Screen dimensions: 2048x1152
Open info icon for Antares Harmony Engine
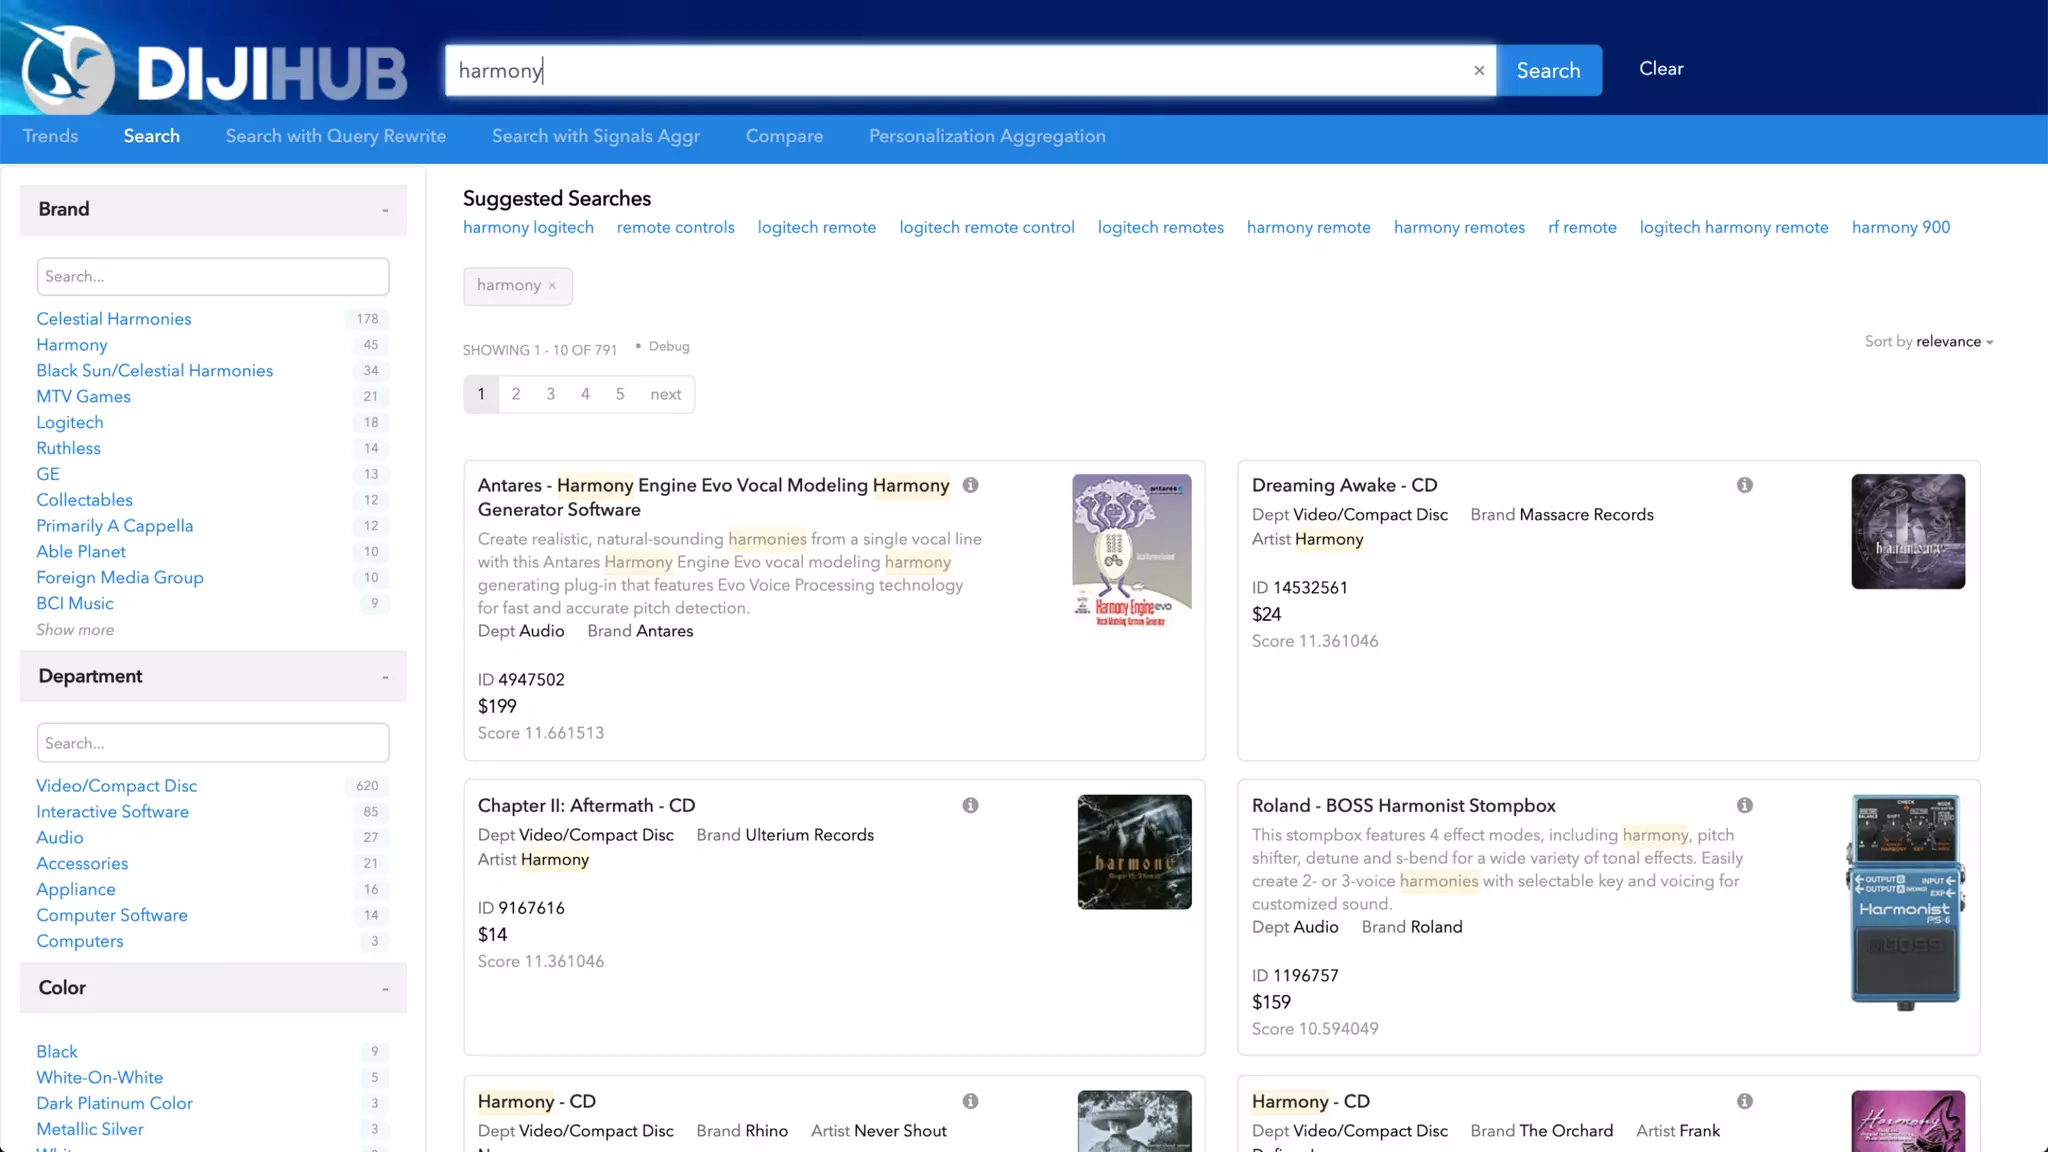tap(970, 485)
